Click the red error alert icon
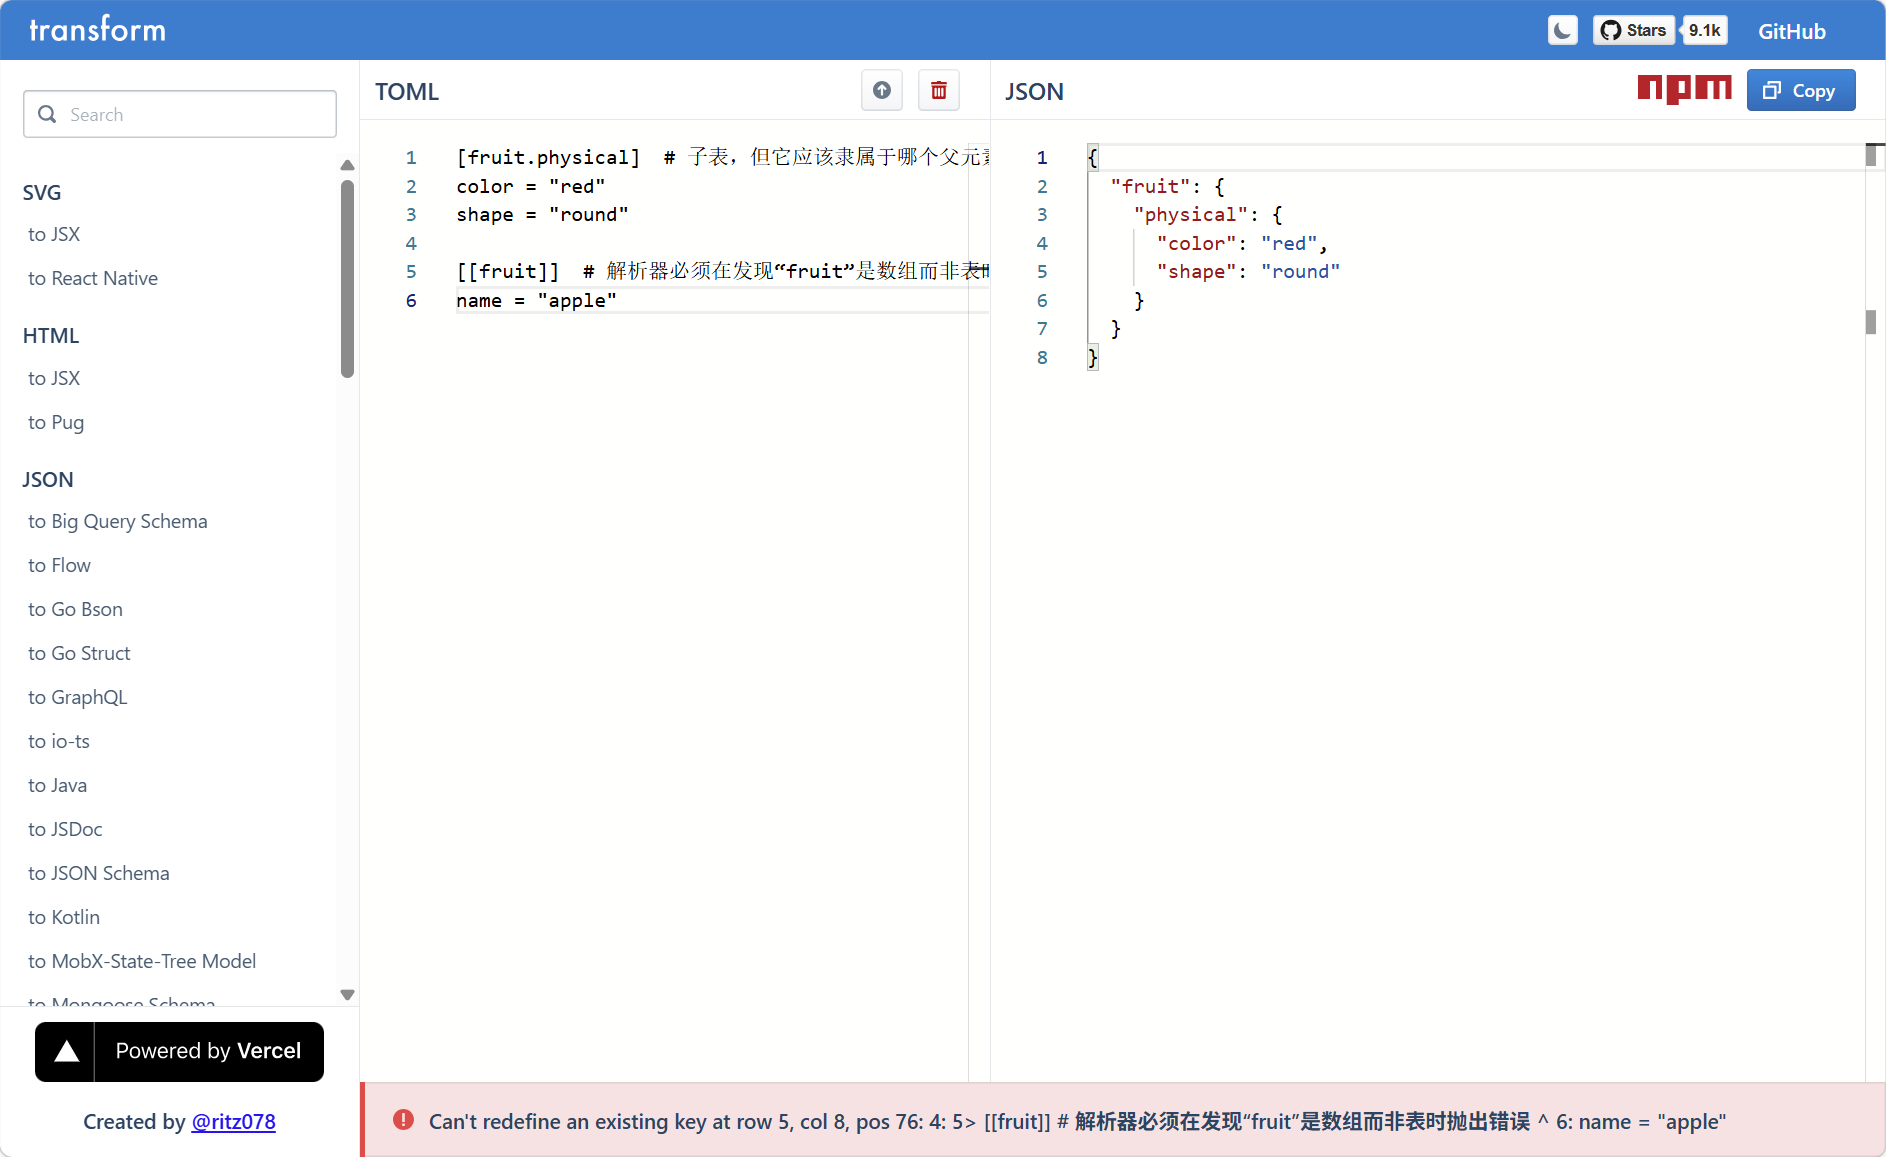 click(x=403, y=1120)
